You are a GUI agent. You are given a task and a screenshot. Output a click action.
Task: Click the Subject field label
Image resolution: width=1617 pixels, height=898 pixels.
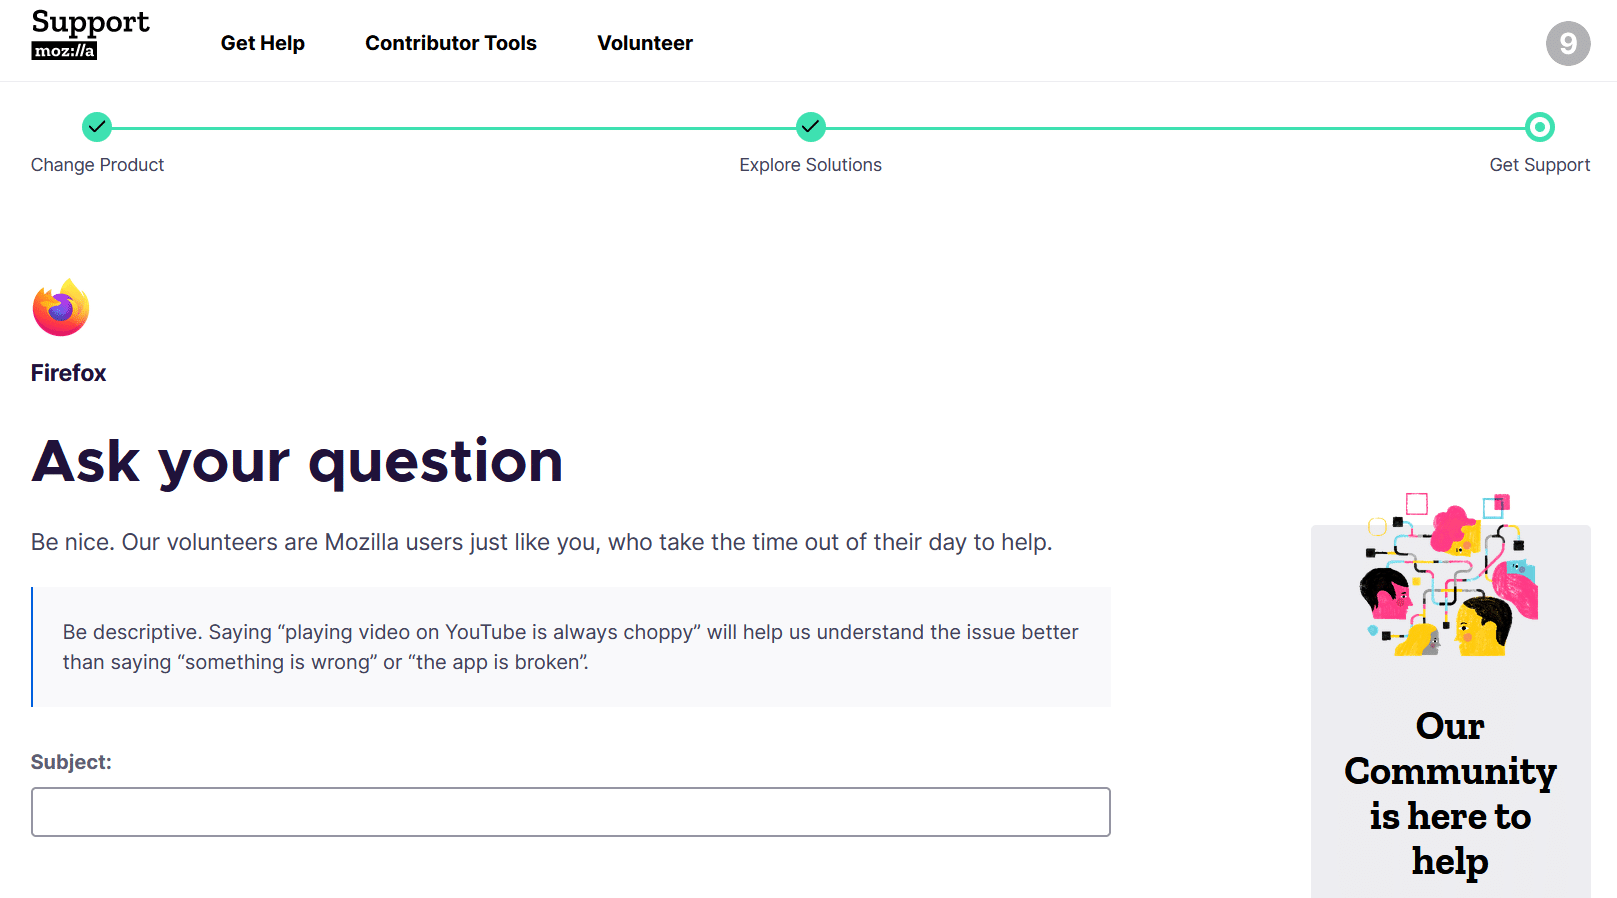click(x=71, y=762)
